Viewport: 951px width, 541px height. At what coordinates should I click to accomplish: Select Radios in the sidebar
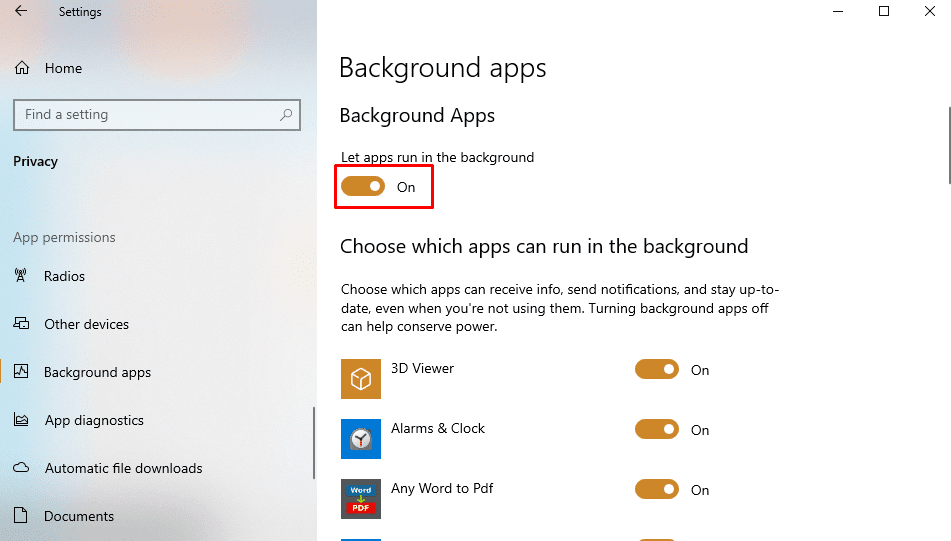point(64,276)
